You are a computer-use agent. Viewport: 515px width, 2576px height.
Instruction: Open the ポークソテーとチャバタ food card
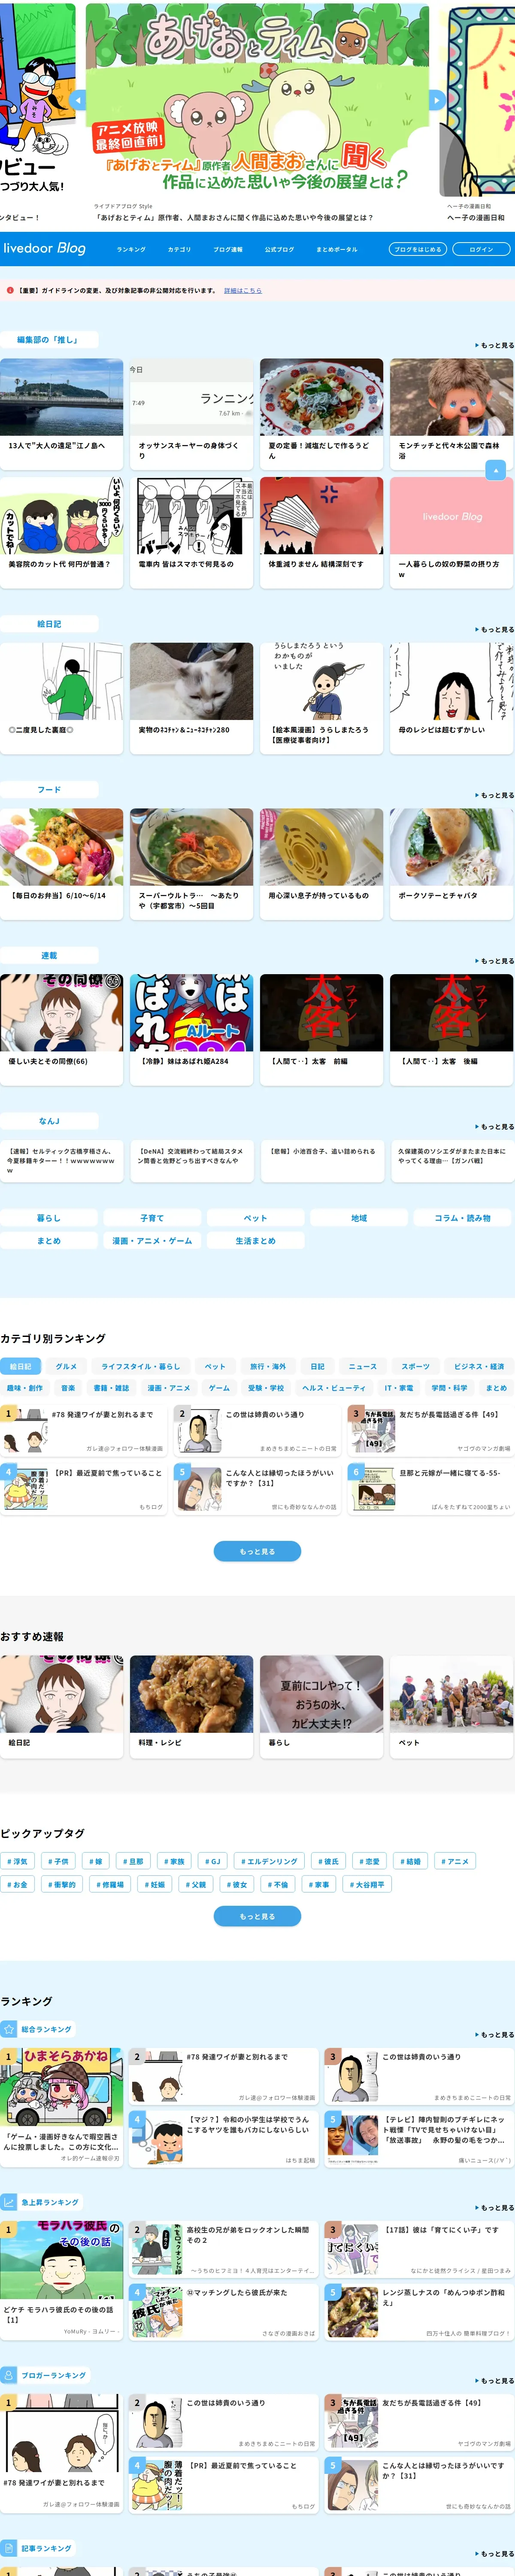(451, 864)
